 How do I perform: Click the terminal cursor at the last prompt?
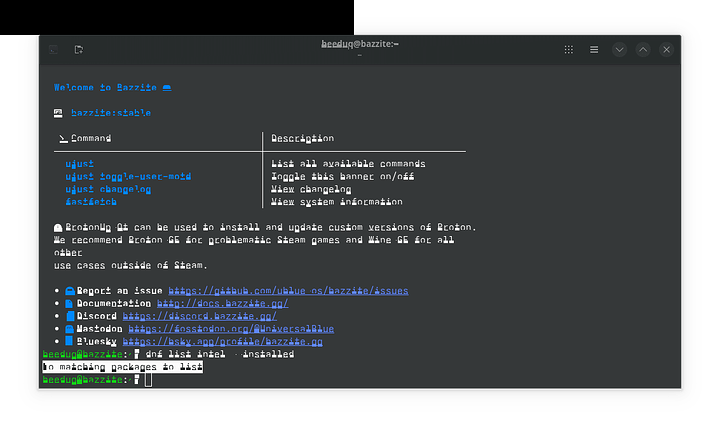(x=148, y=380)
